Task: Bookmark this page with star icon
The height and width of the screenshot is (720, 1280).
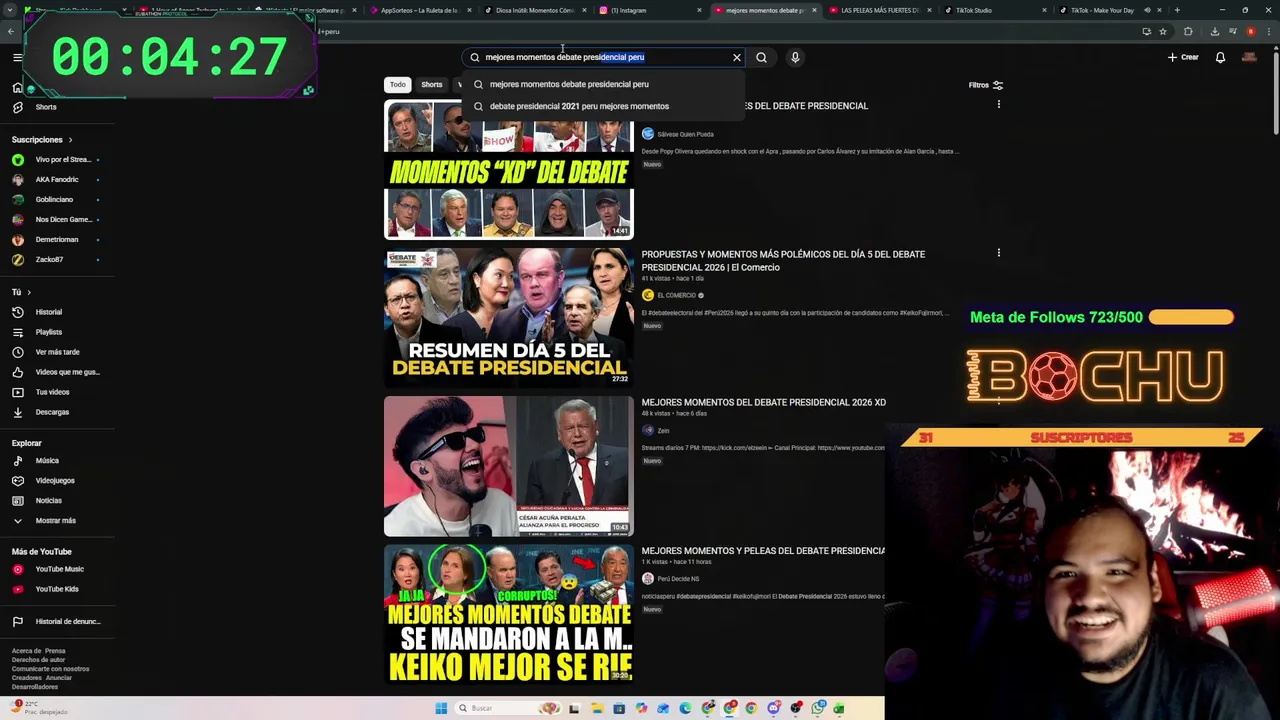Action: click(1163, 31)
